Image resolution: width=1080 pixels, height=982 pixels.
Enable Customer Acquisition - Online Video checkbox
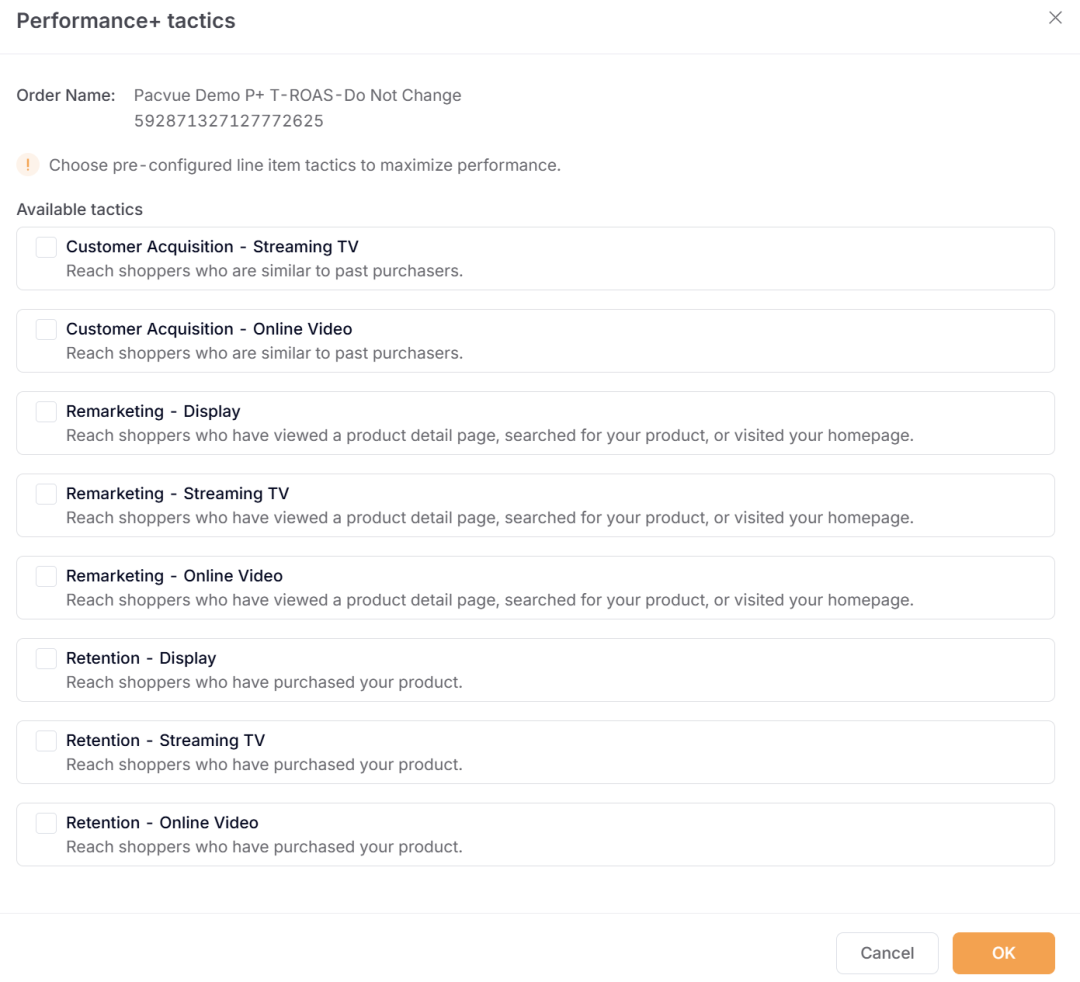pyautogui.click(x=46, y=329)
